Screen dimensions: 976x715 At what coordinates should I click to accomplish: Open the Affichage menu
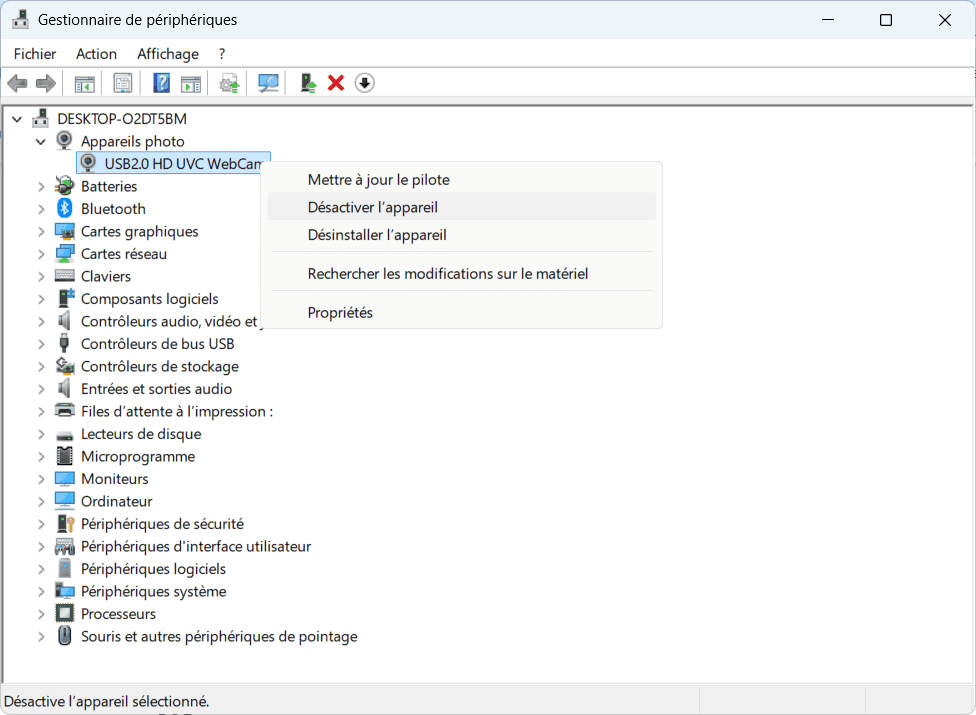(168, 54)
